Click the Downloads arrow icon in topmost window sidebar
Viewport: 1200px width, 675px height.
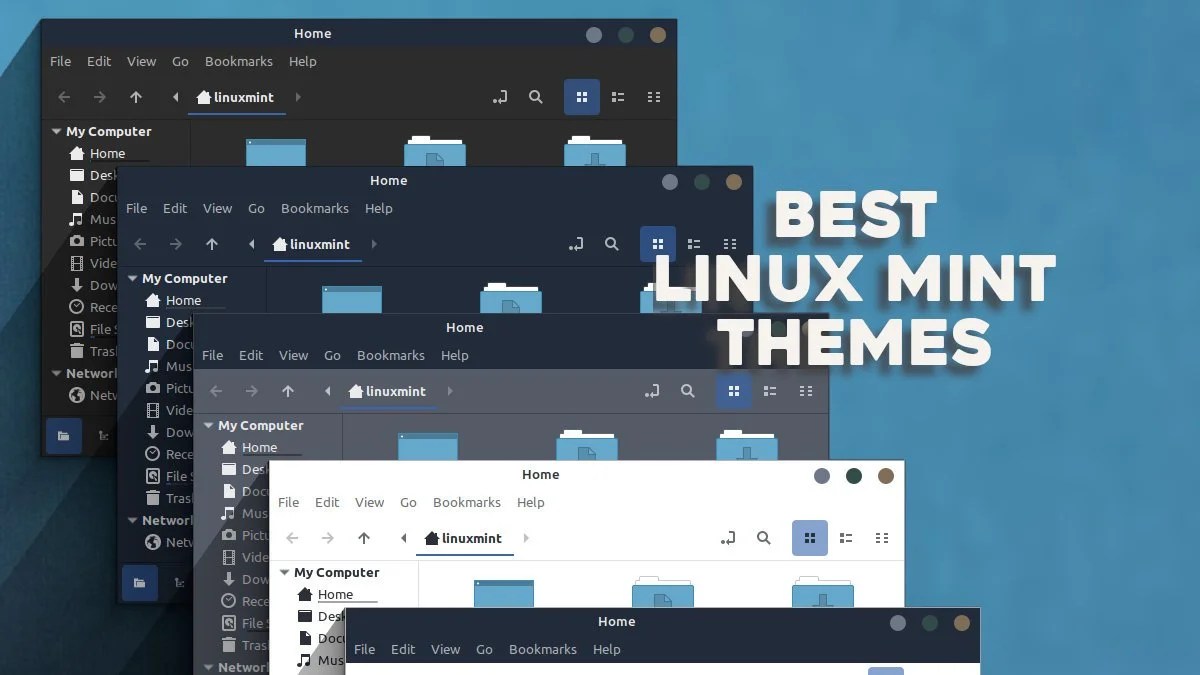coord(77,285)
